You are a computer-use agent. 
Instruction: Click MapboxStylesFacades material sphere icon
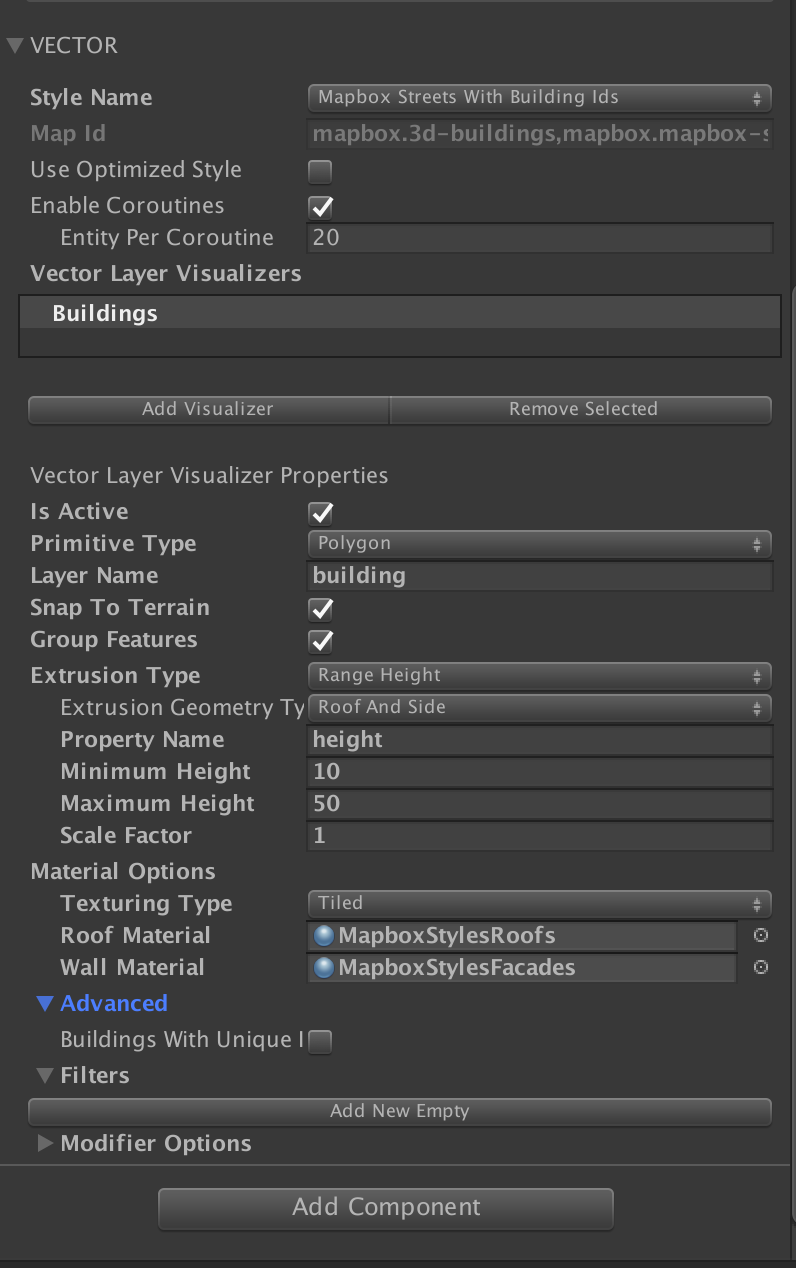[x=324, y=968]
